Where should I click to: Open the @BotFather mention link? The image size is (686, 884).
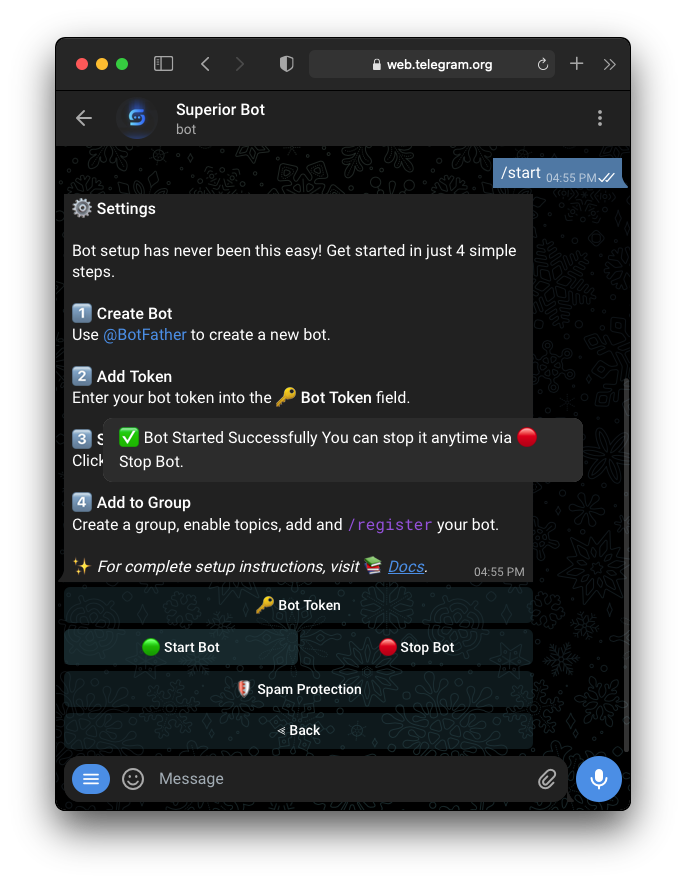click(x=145, y=335)
